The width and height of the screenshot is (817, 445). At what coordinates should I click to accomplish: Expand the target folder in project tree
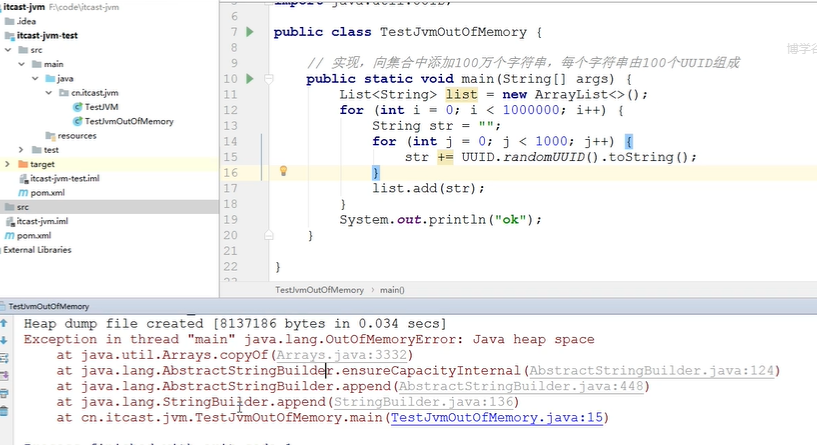[x=9, y=164]
